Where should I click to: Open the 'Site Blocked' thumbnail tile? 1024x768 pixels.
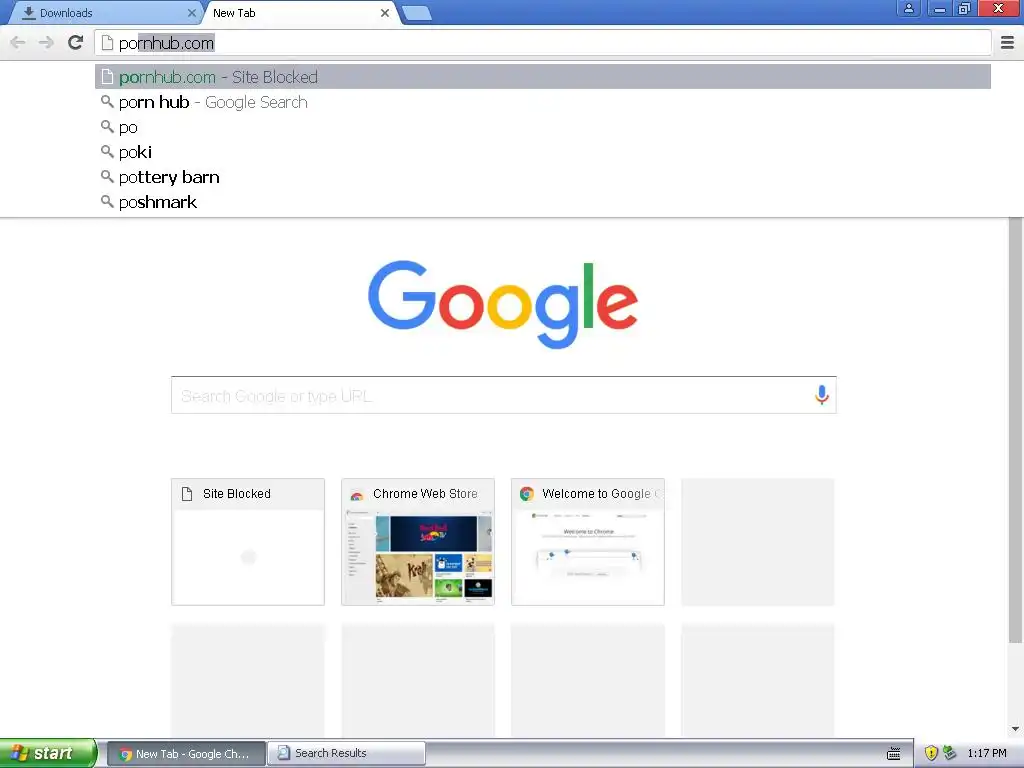(248, 542)
